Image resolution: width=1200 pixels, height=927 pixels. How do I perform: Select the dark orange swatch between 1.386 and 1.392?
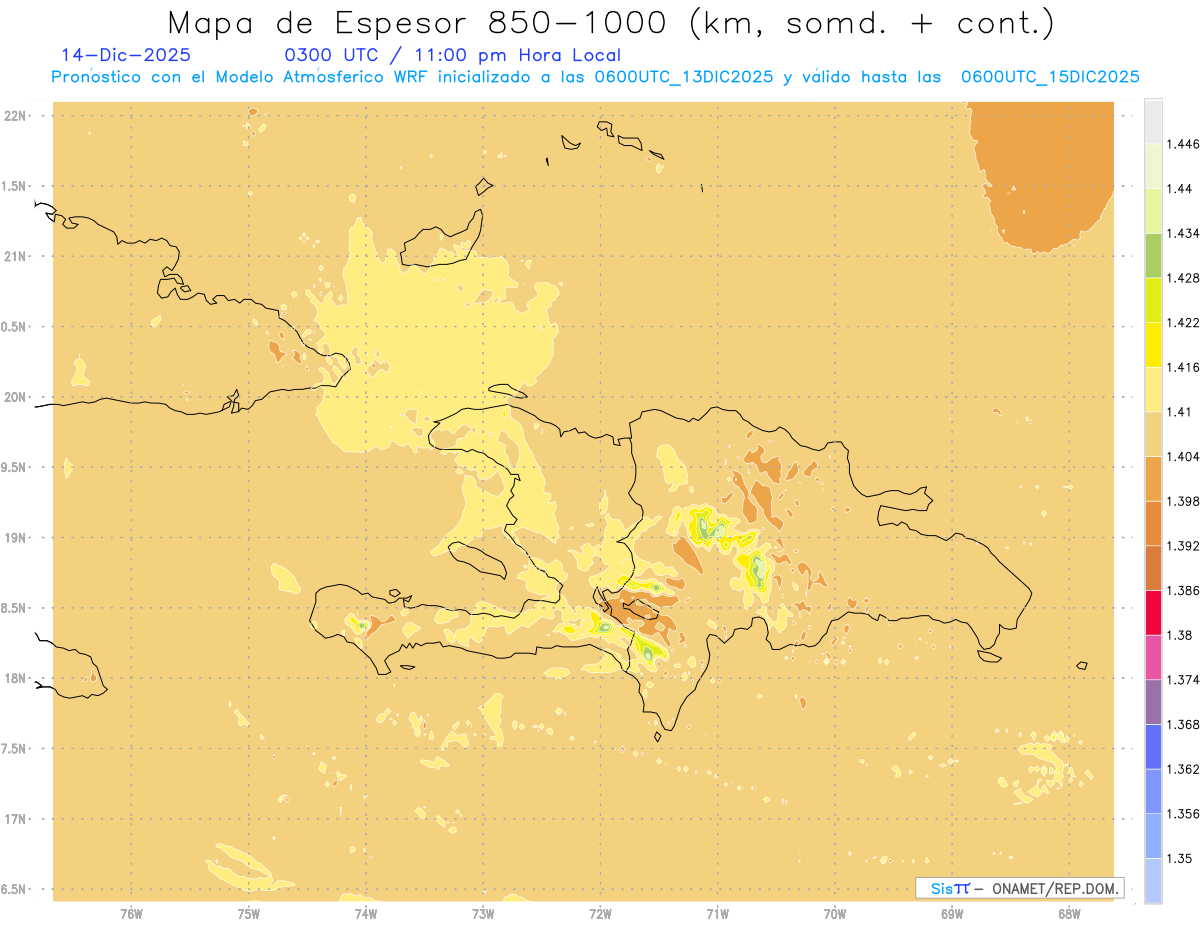pyautogui.click(x=1153, y=568)
